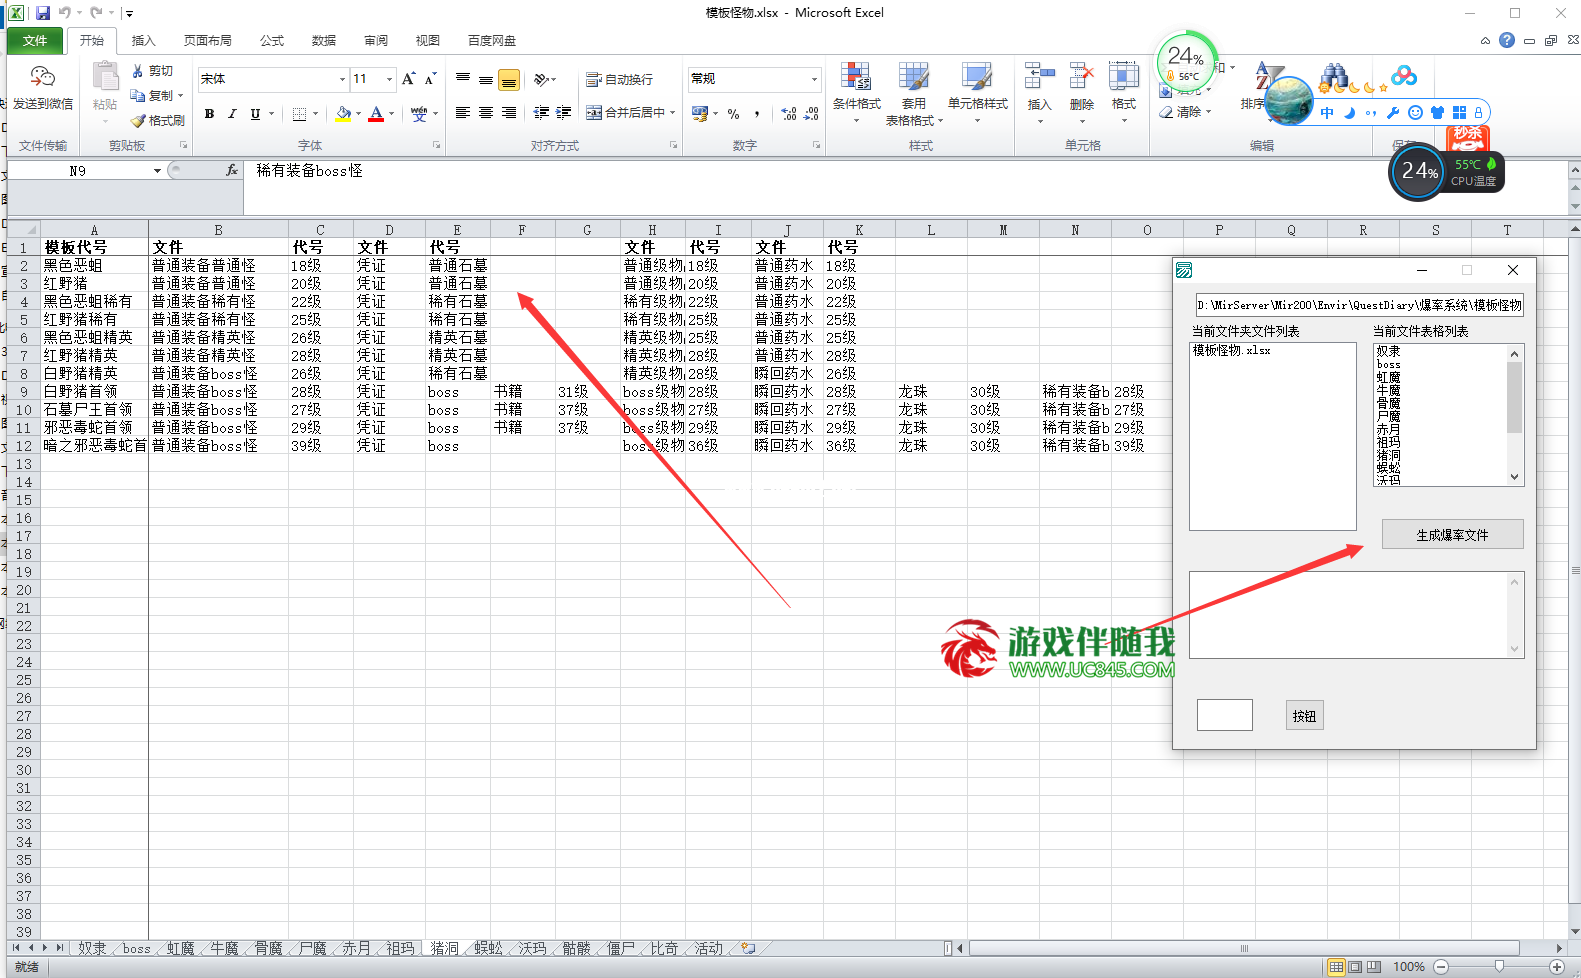Click the Baidu Netdisk cloud icon

1404,75
